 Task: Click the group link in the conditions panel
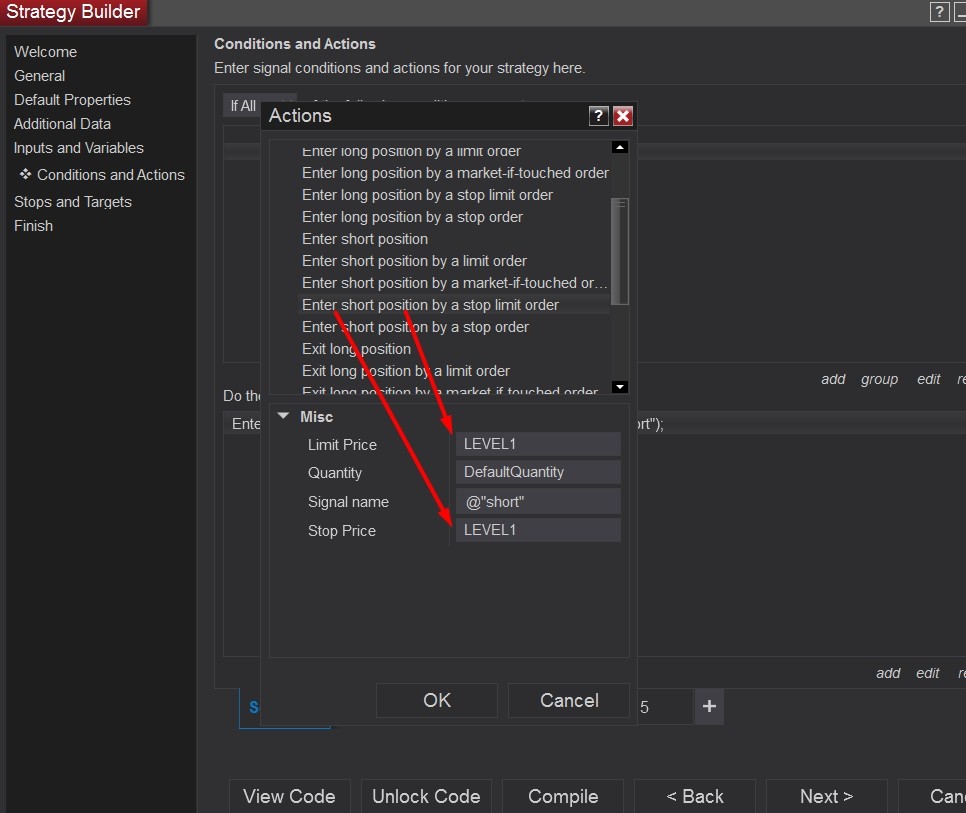click(879, 379)
